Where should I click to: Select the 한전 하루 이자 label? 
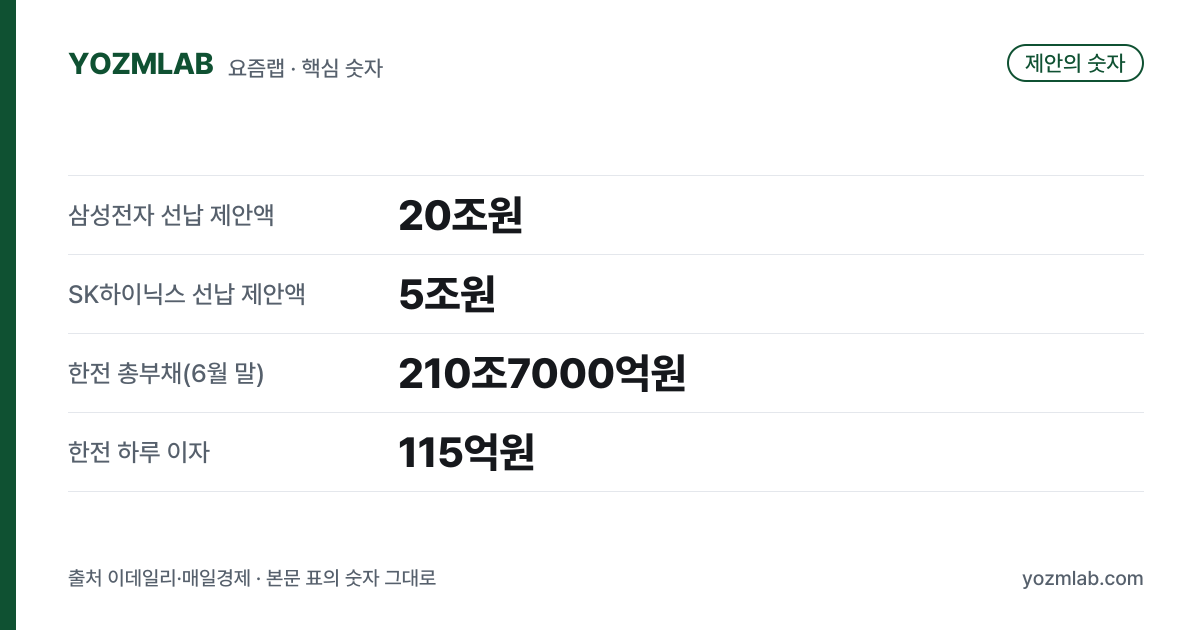click(139, 452)
